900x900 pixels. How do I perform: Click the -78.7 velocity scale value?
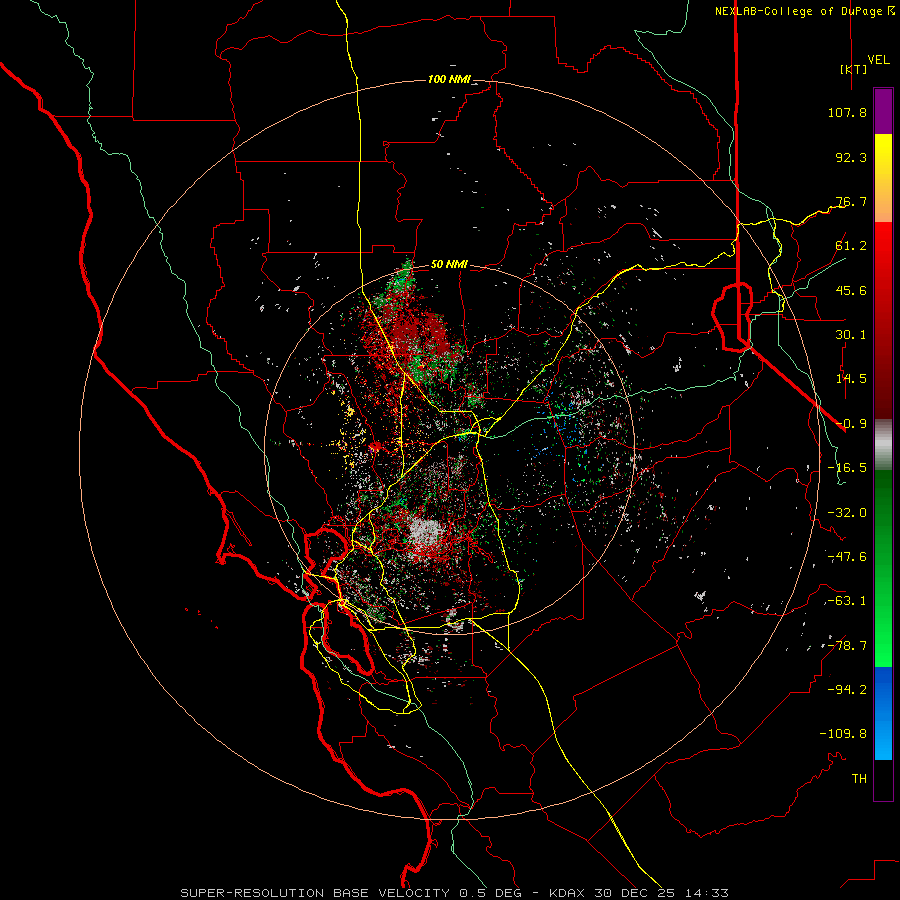(x=847, y=646)
